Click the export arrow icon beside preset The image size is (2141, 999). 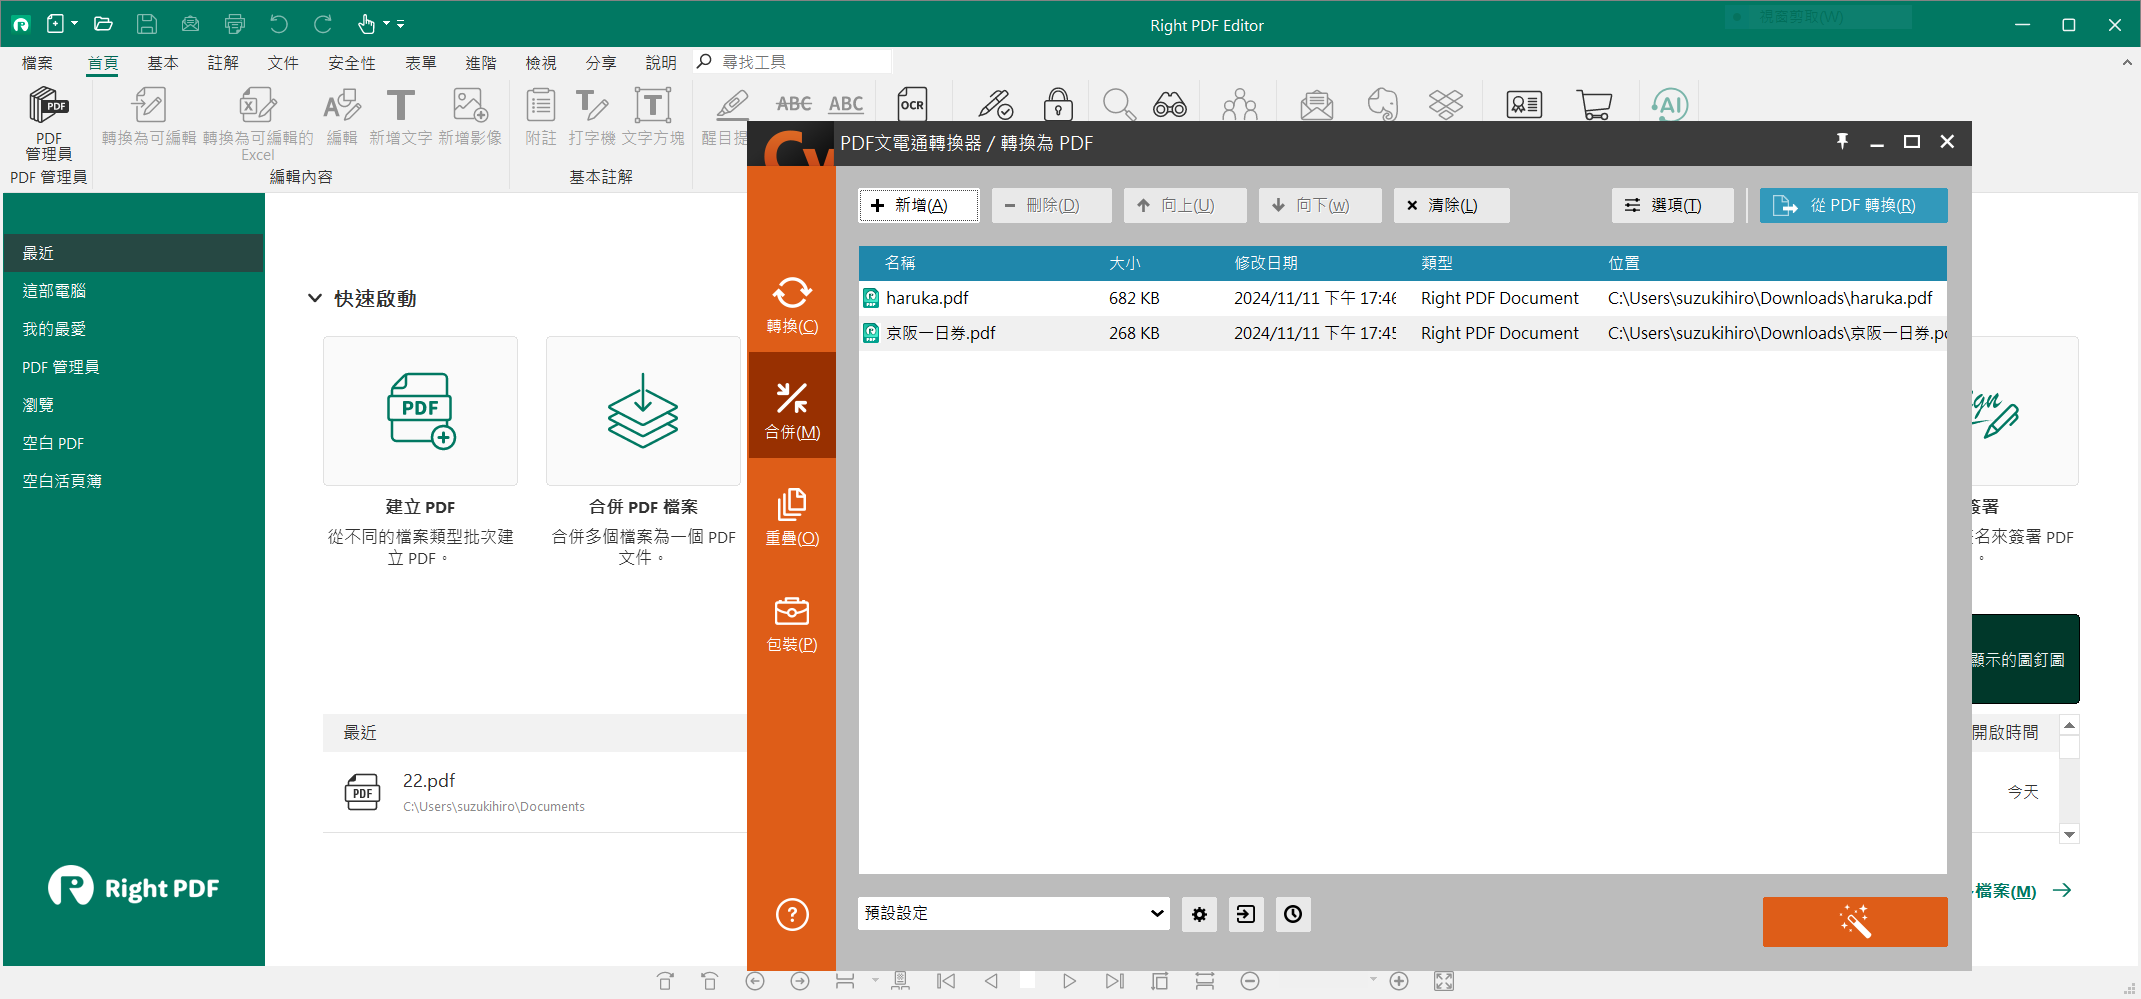(x=1246, y=914)
